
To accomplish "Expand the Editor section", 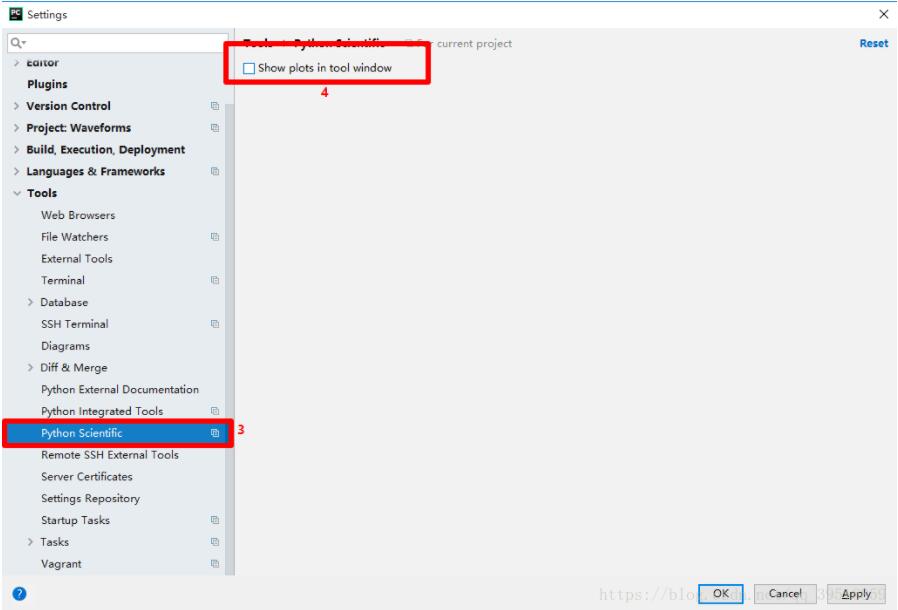I will pos(18,62).
